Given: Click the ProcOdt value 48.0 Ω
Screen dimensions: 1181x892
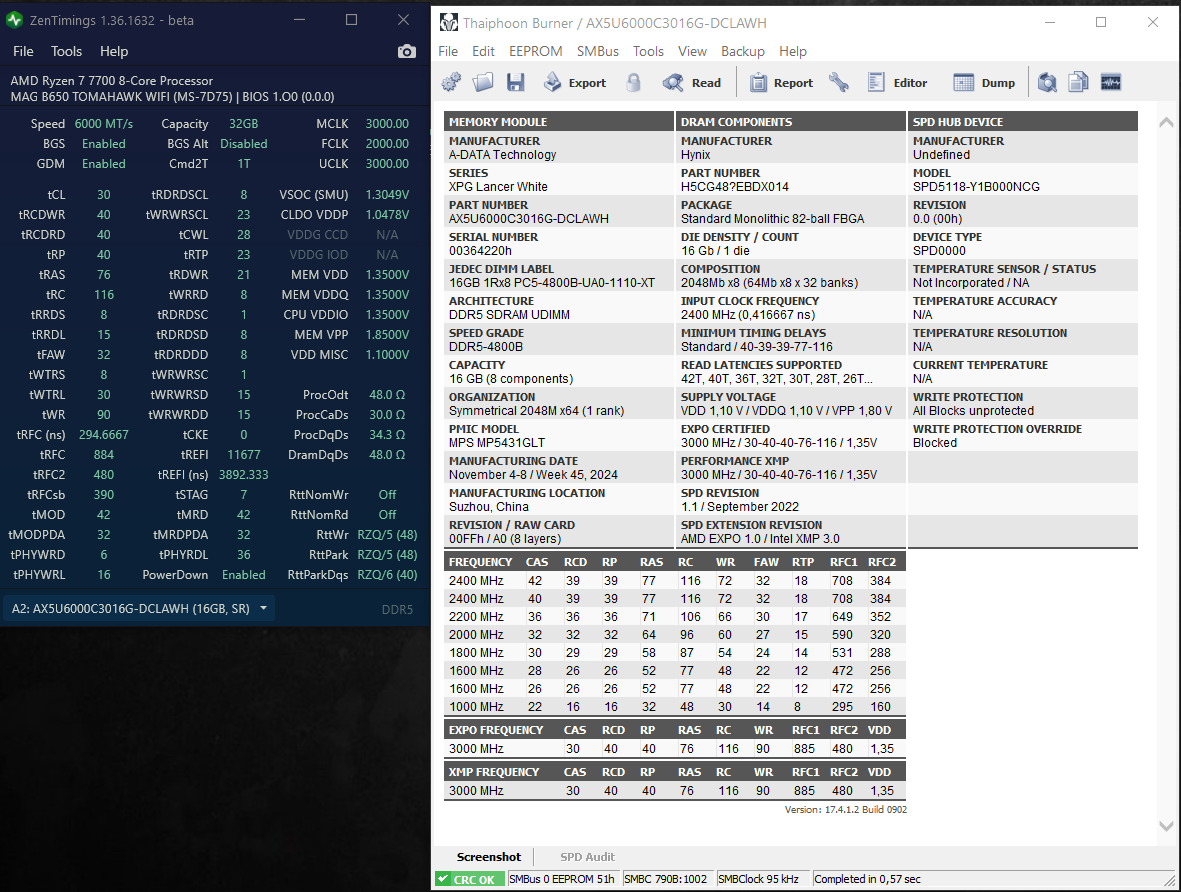Looking at the screenshot, I should [387, 395].
